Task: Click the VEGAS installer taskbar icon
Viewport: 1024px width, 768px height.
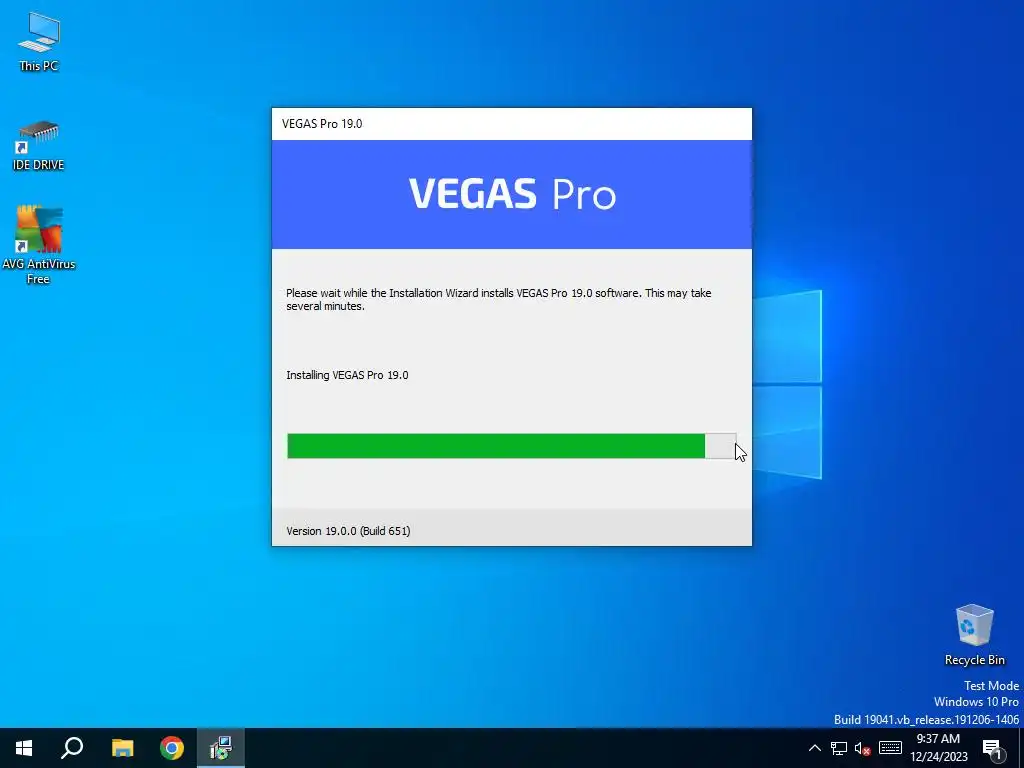Action: 221,748
